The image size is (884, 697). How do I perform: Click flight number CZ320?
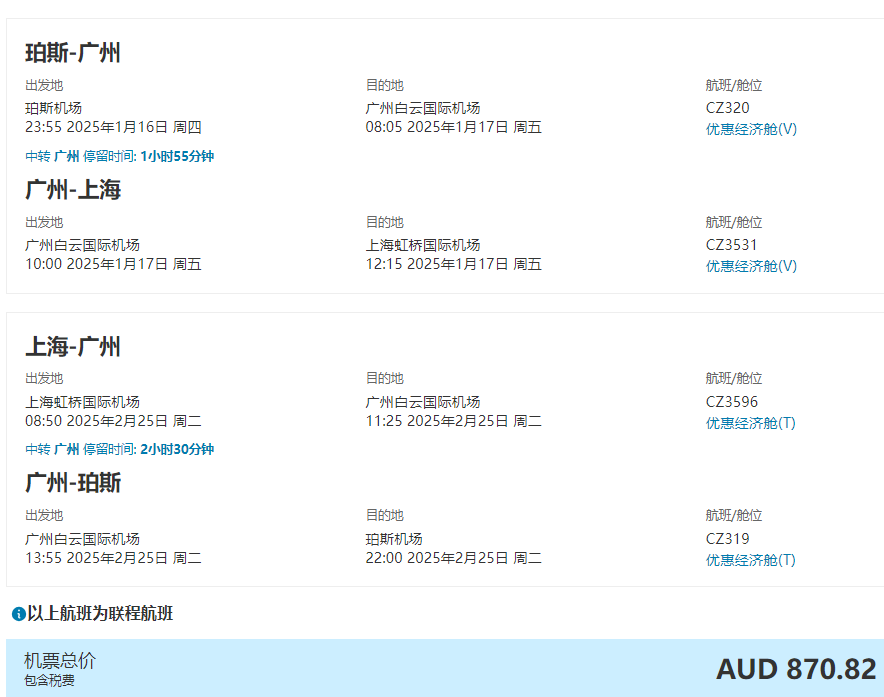[727, 108]
